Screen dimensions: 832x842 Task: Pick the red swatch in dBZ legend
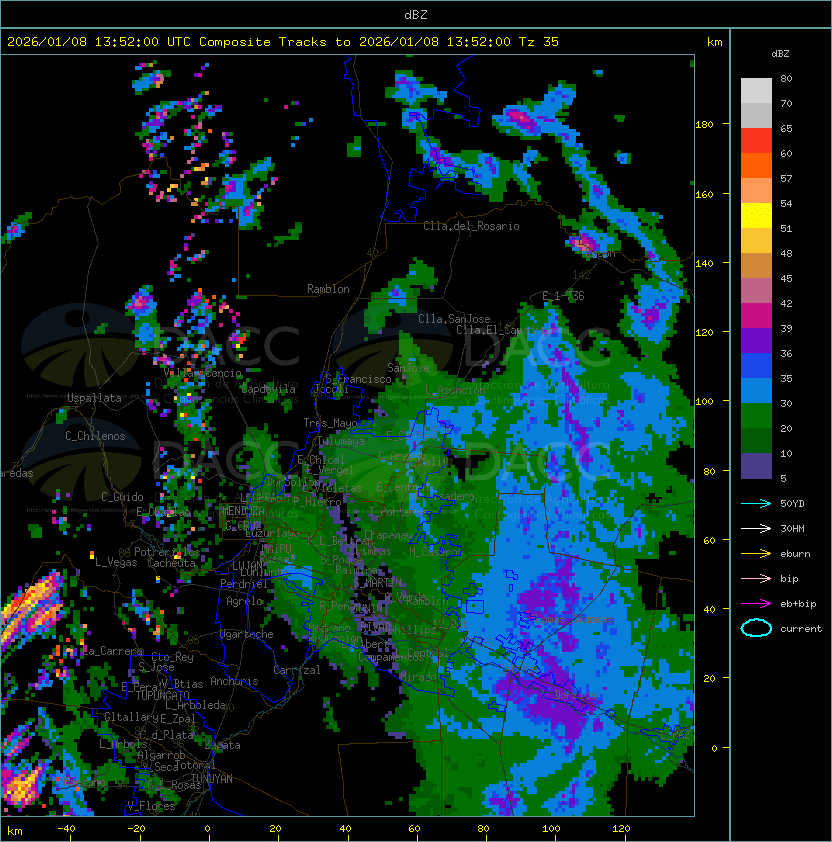(756, 140)
